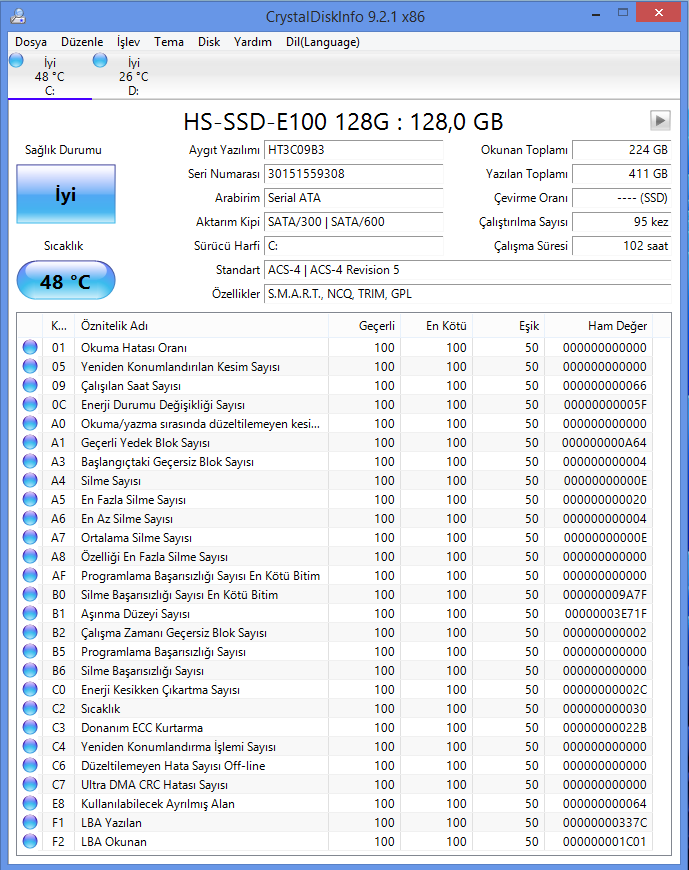Click the C: drive blue status orb
This screenshot has width=689, height=870.
pyautogui.click(x=17, y=60)
